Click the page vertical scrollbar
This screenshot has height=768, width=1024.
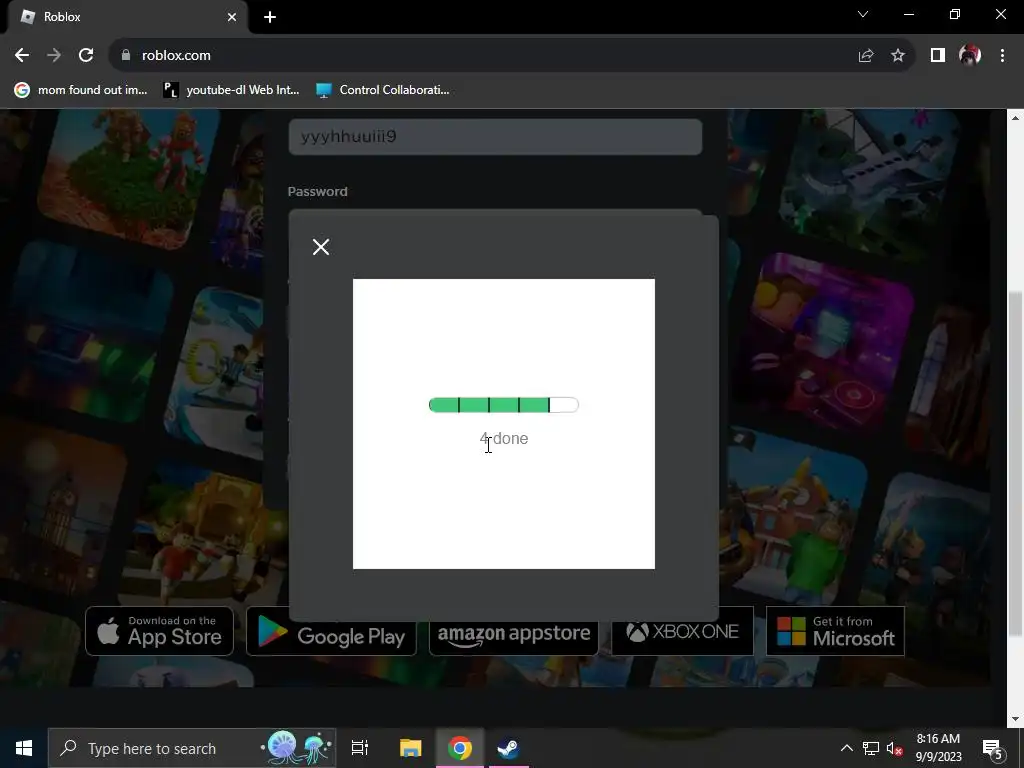pos(1014,464)
